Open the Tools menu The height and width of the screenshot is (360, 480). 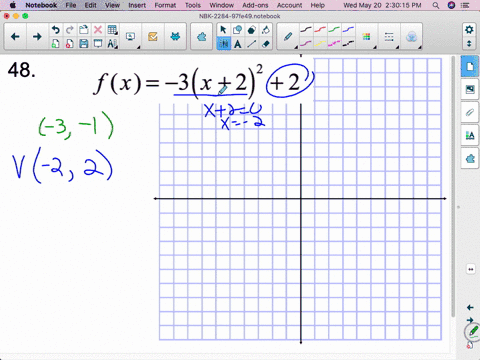193,5
